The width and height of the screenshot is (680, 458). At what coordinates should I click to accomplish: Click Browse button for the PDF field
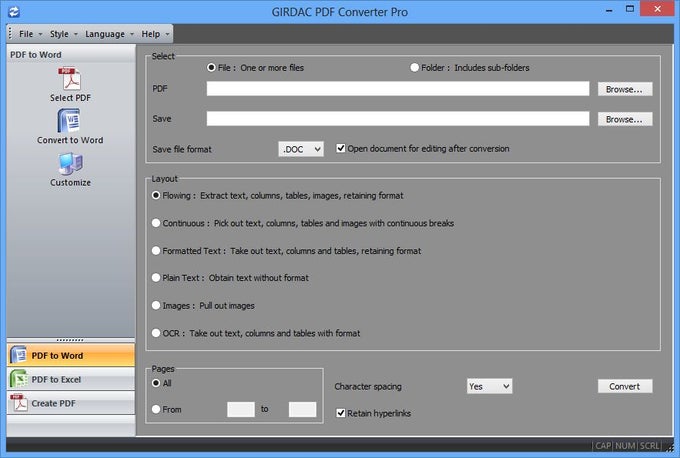click(625, 89)
